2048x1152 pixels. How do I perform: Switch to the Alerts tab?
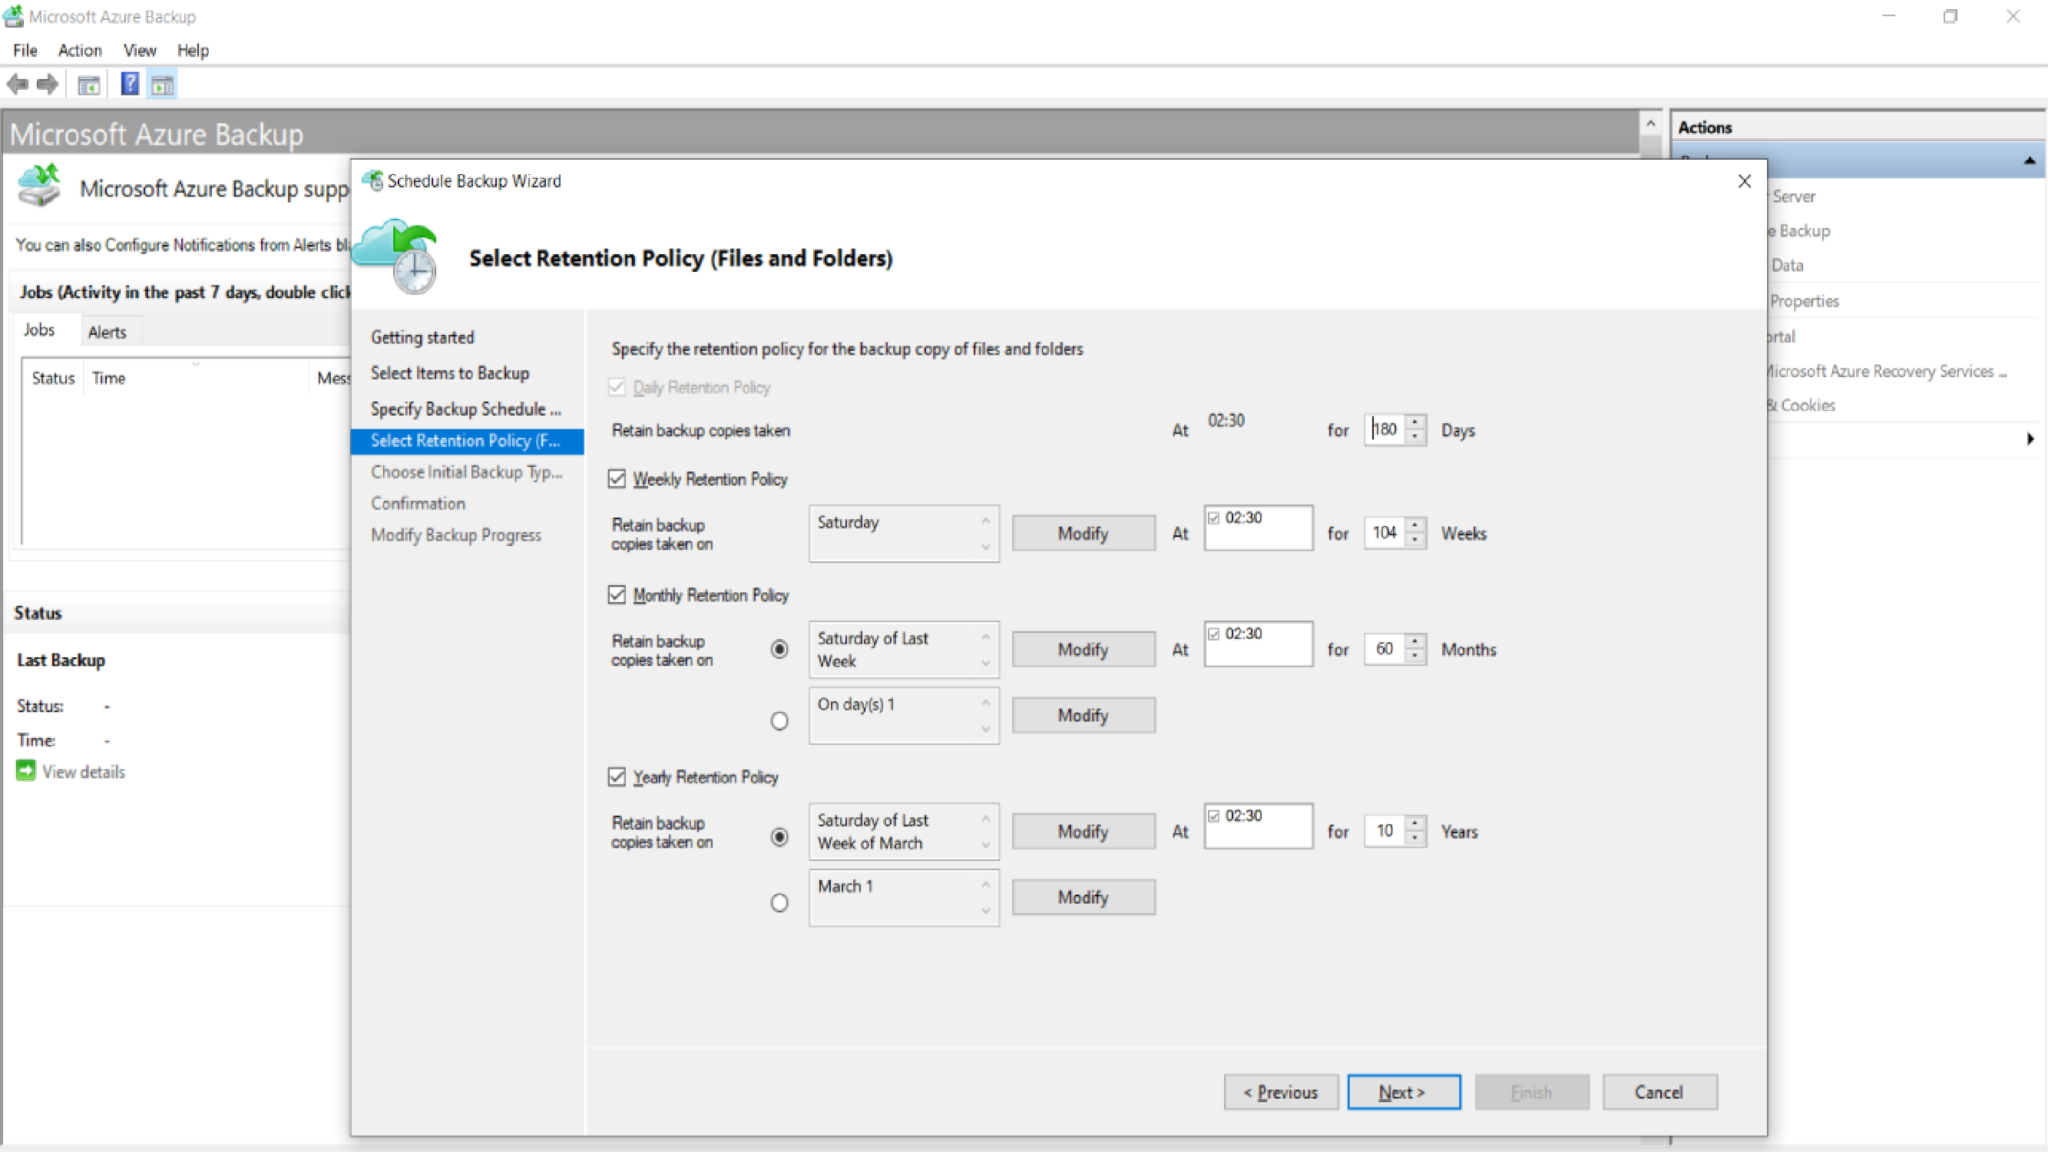pyautogui.click(x=109, y=331)
